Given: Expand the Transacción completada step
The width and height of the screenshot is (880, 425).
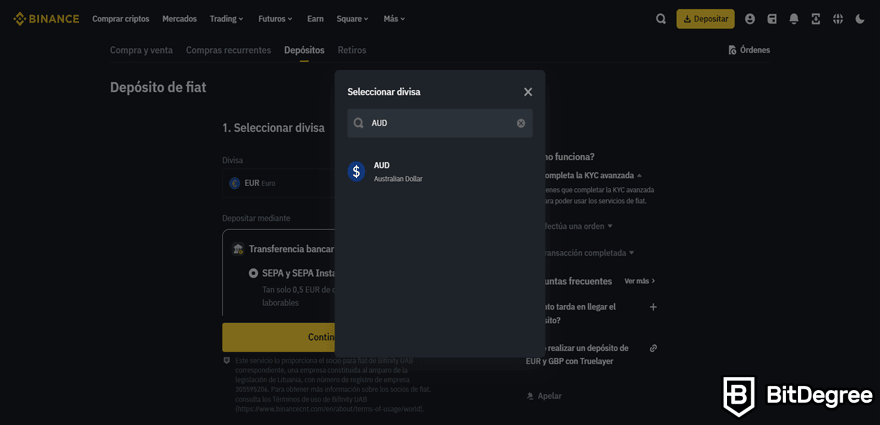Looking at the screenshot, I should point(631,253).
